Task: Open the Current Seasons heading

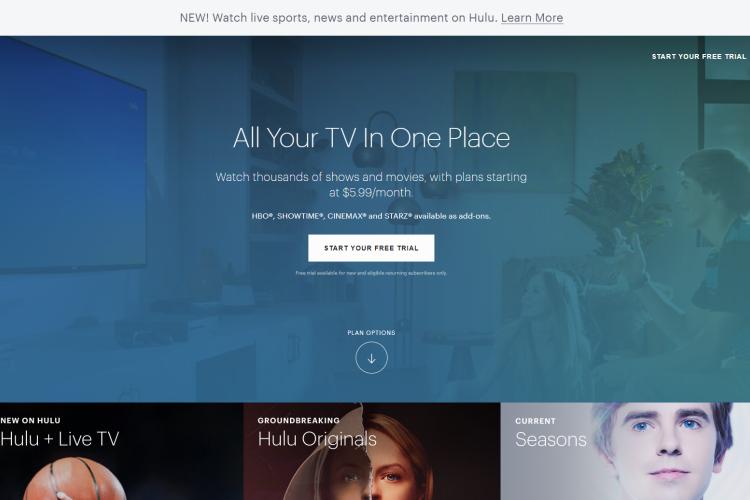Action: (551, 439)
